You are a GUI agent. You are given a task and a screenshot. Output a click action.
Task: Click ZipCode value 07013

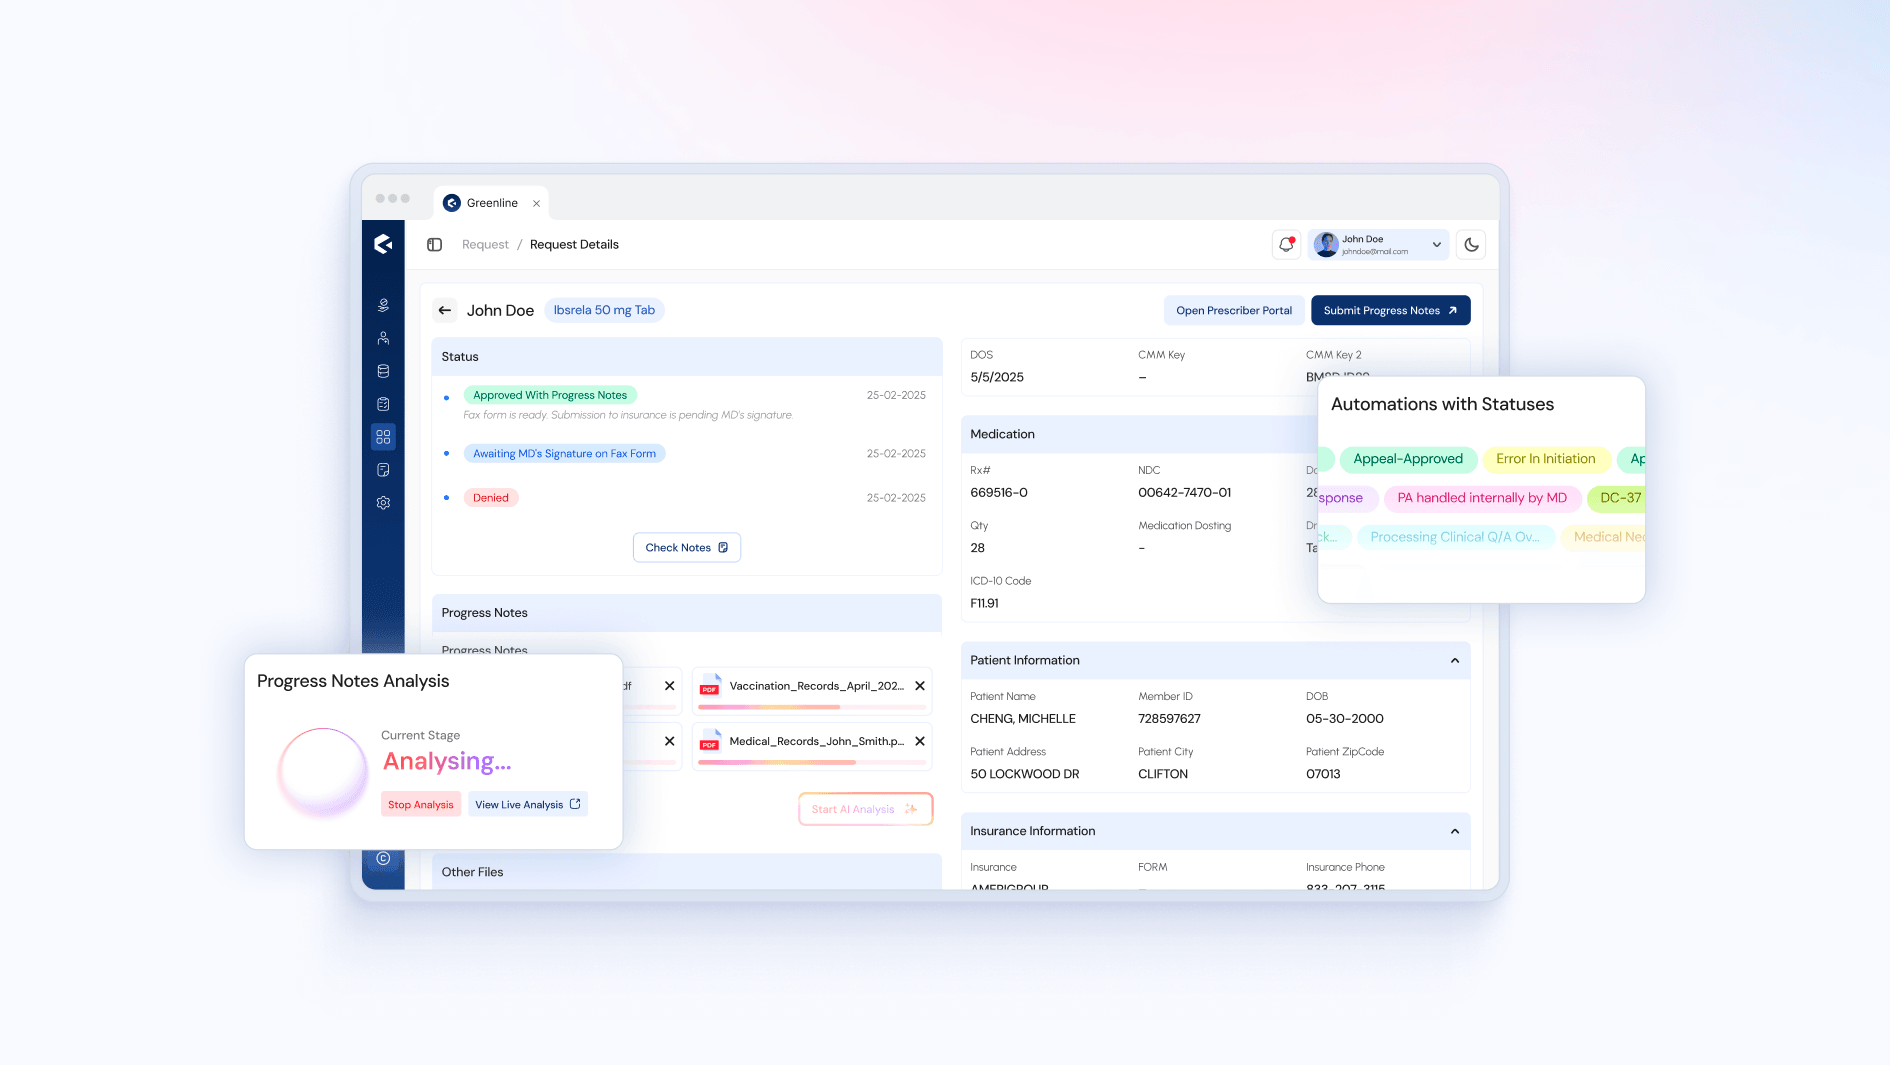click(1322, 774)
